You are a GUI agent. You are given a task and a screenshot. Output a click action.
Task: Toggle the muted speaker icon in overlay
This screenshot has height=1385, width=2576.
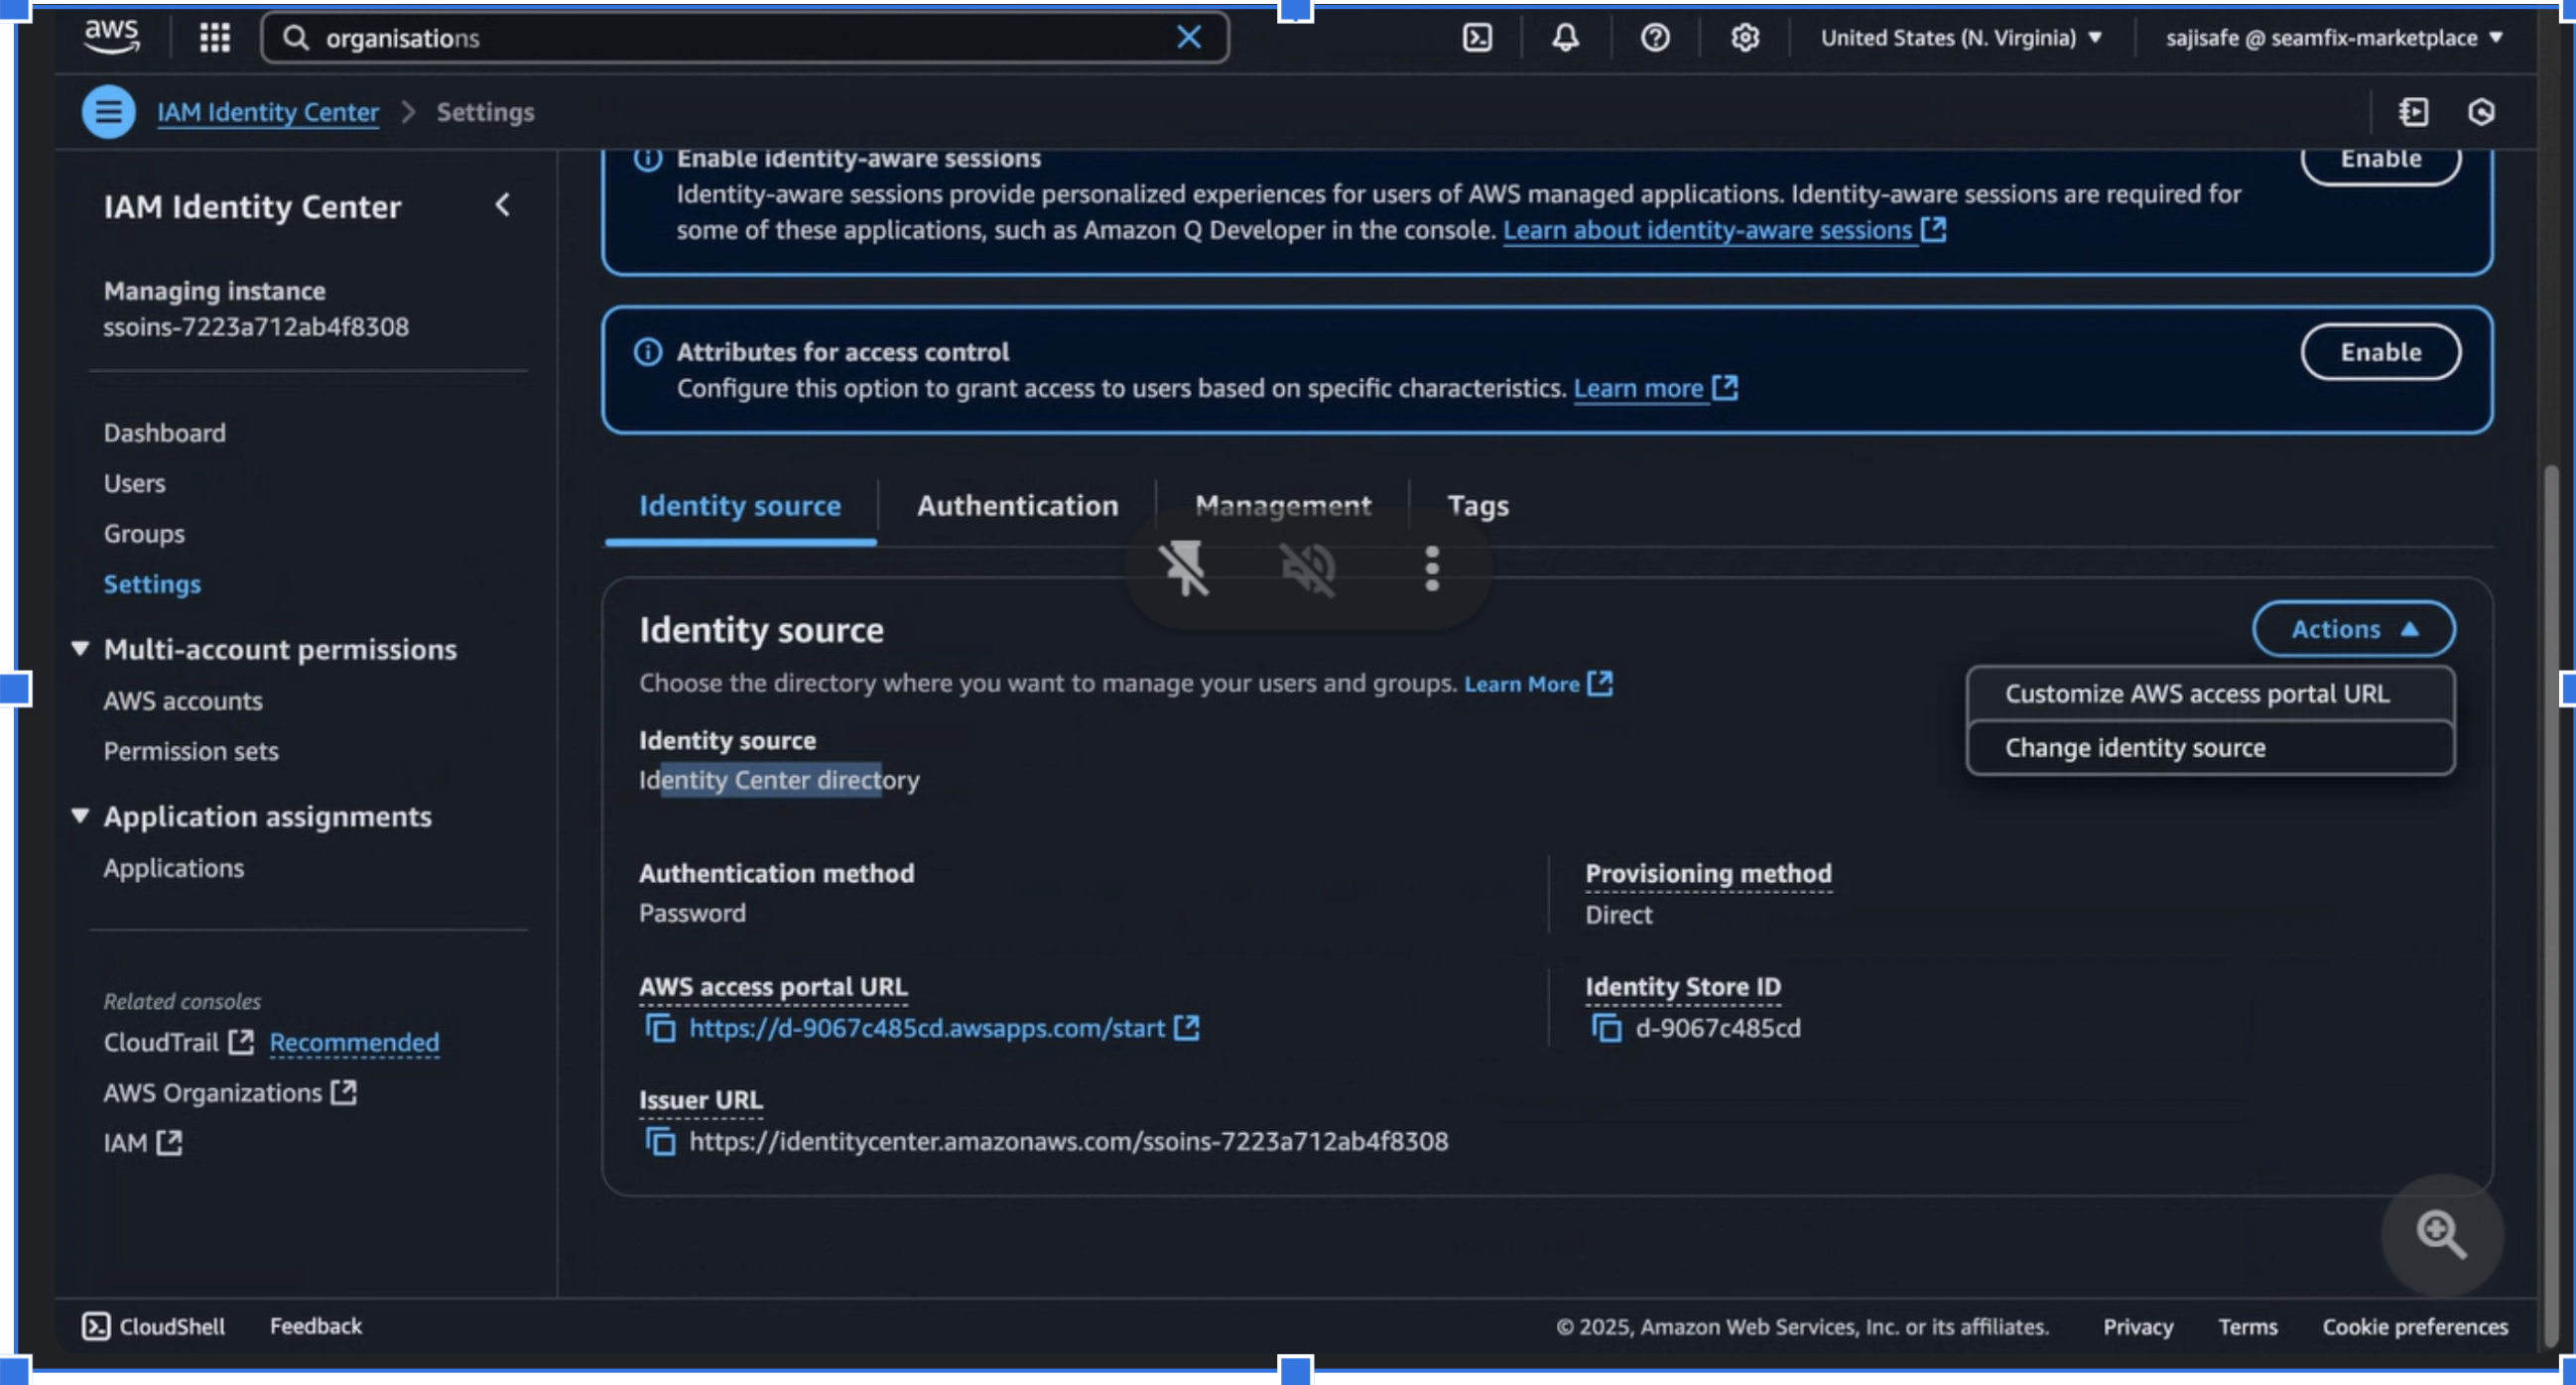(x=1307, y=568)
